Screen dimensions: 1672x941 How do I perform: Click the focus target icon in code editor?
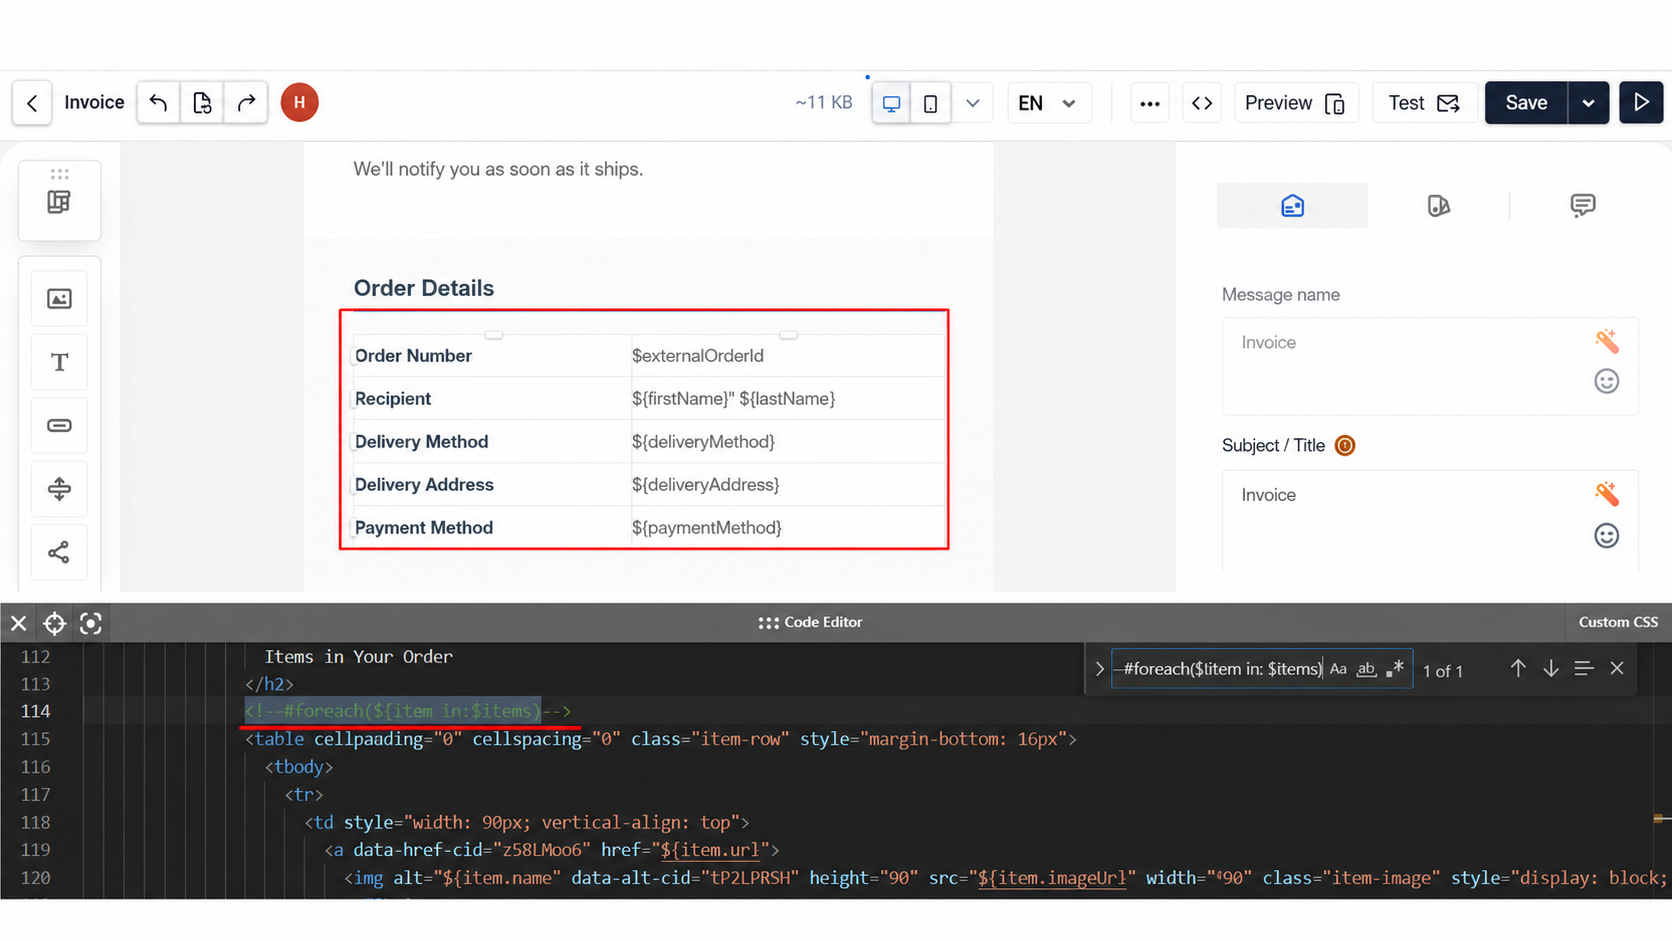[91, 624]
